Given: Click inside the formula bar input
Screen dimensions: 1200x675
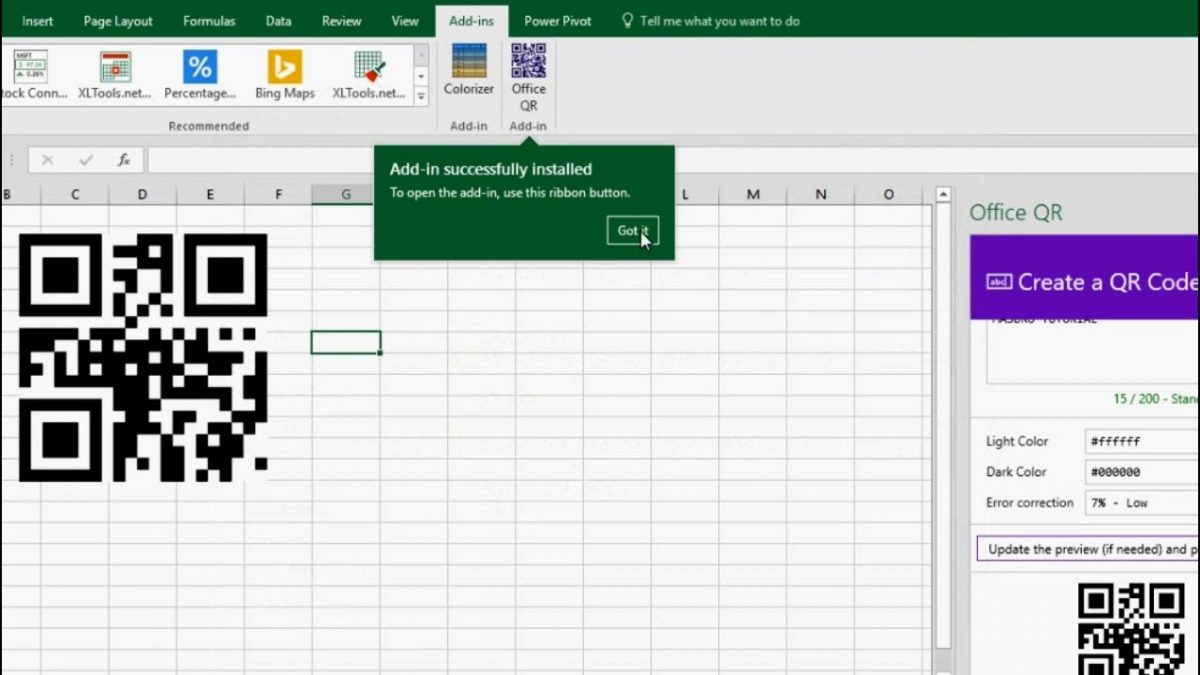Looking at the screenshot, I should point(672,160).
